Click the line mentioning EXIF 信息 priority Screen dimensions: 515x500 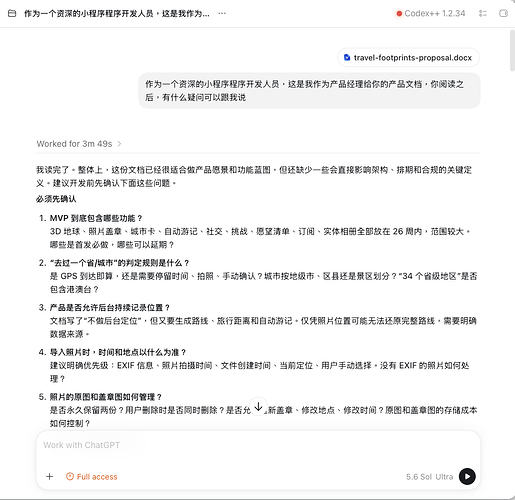click(x=259, y=366)
